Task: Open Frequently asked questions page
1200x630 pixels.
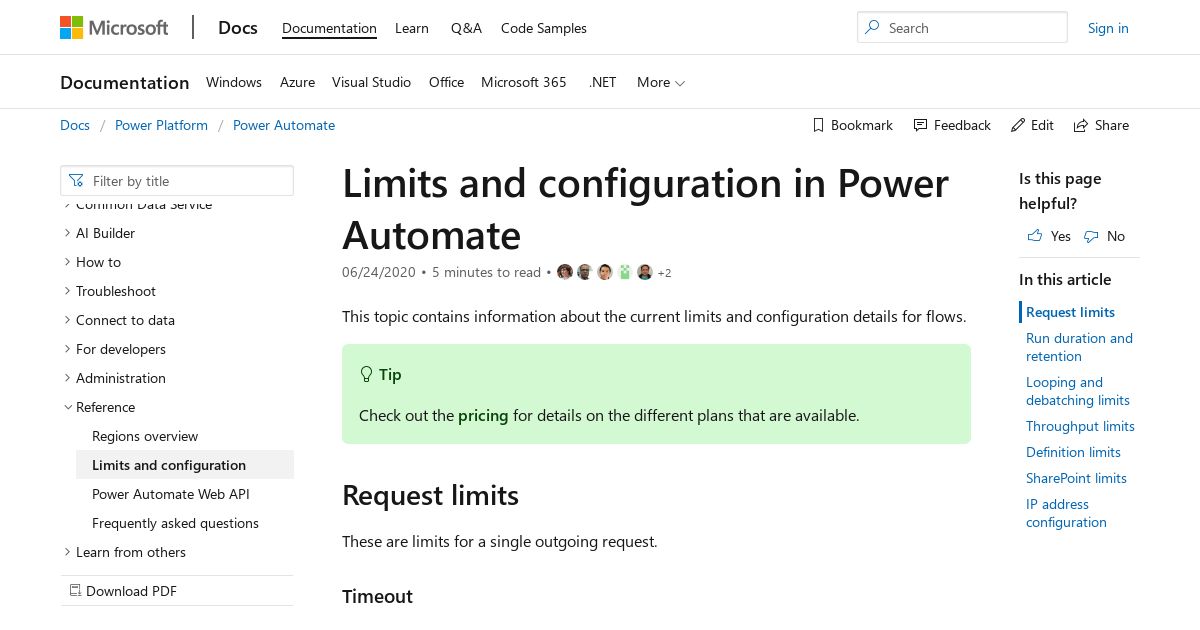Action: (175, 523)
